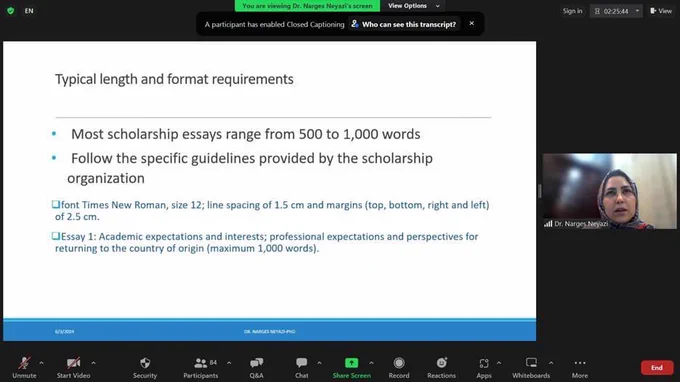The image size is (680, 382).
Task: Change layout with the View button
Action: [x=661, y=11]
